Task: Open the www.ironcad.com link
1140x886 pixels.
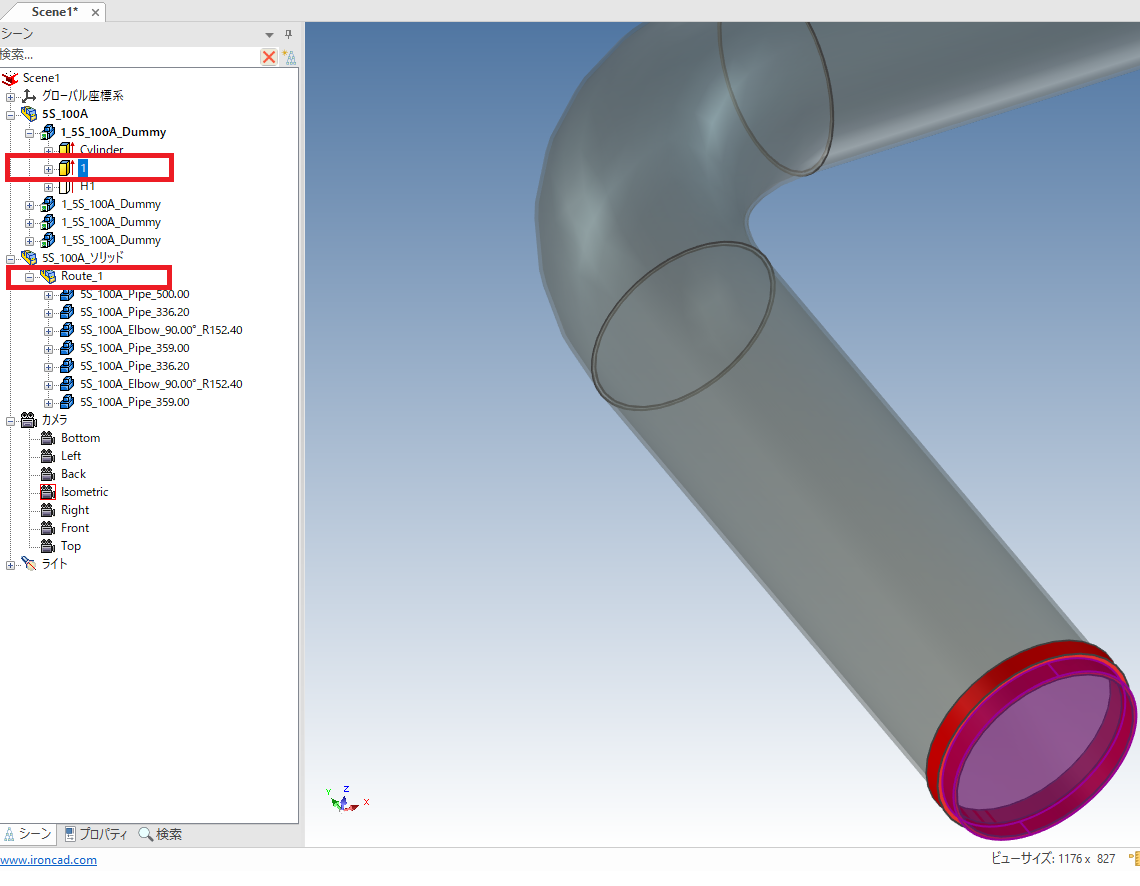Action: click(48, 860)
